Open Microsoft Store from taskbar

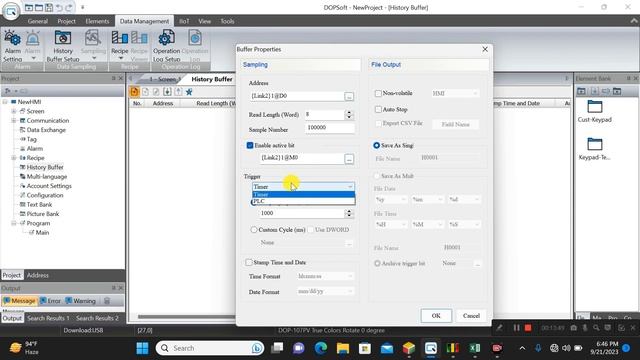point(365,348)
